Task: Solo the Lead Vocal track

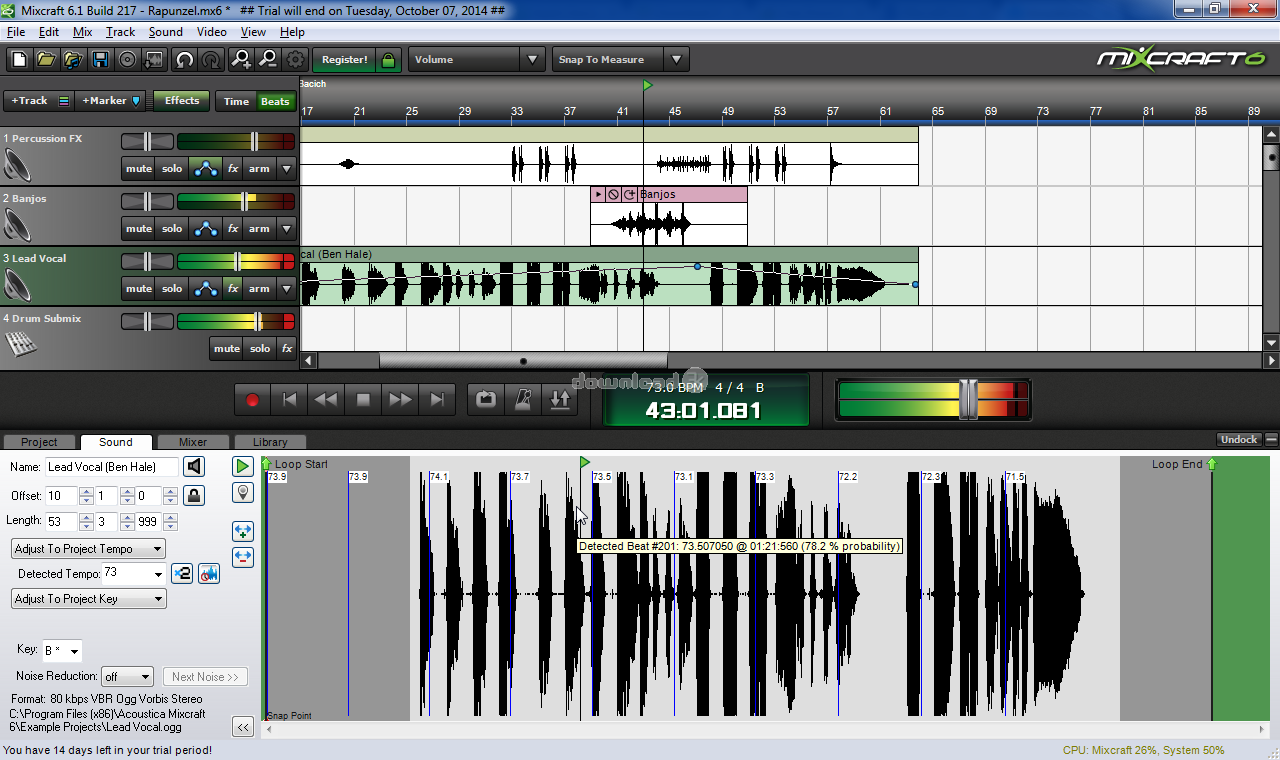Action: (172, 289)
